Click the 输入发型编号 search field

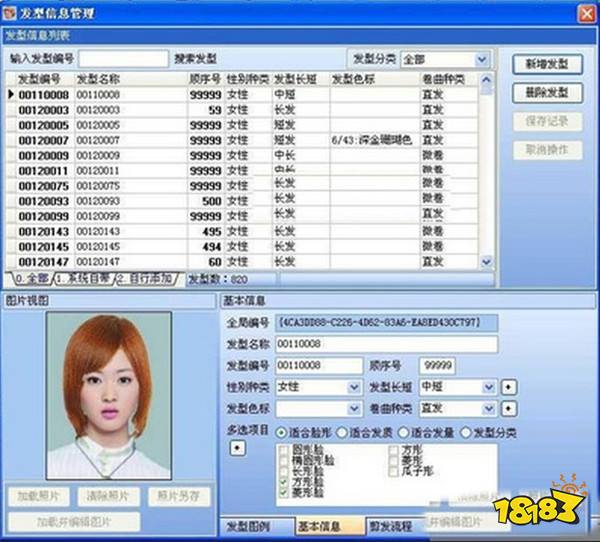click(123, 59)
